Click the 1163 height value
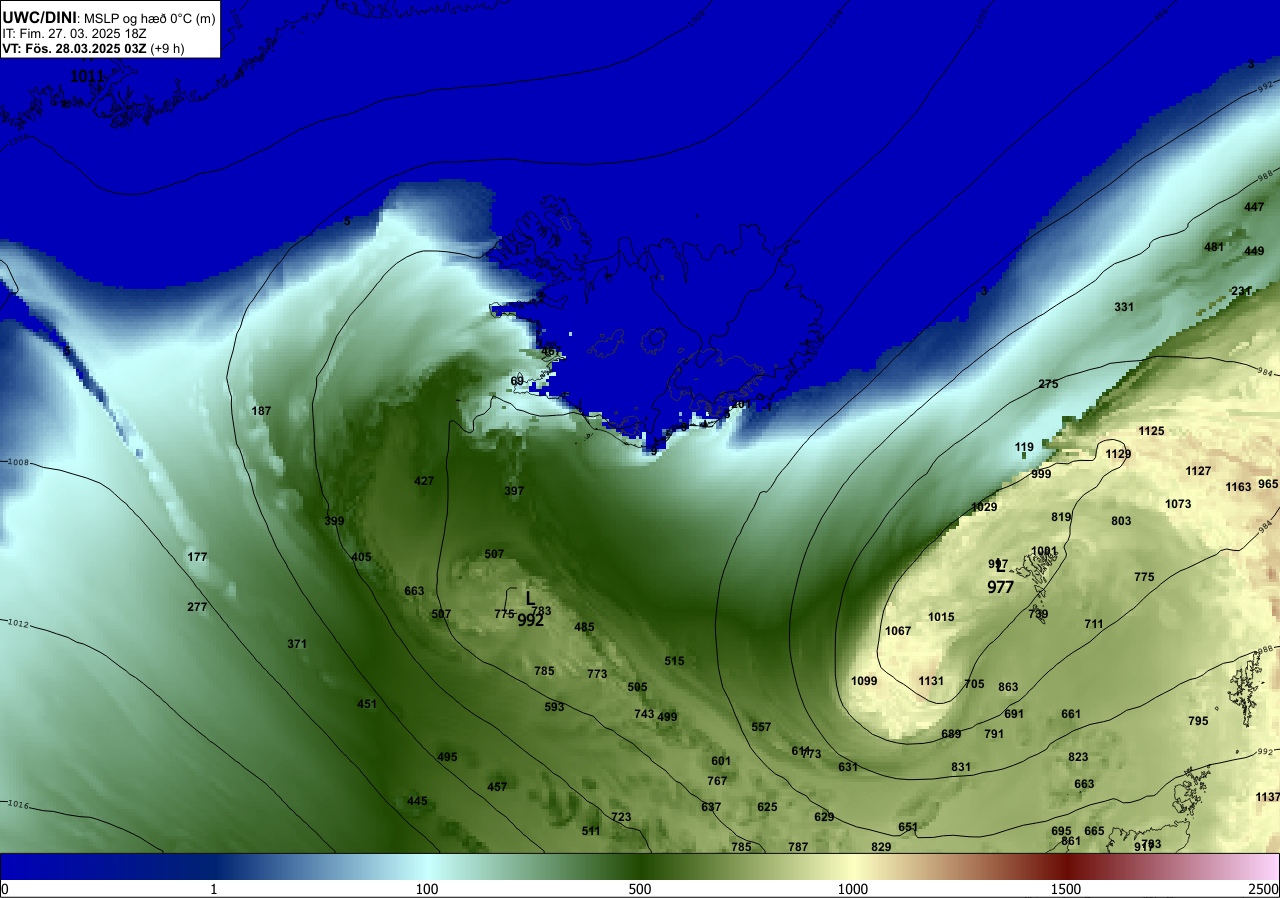 tap(1238, 487)
